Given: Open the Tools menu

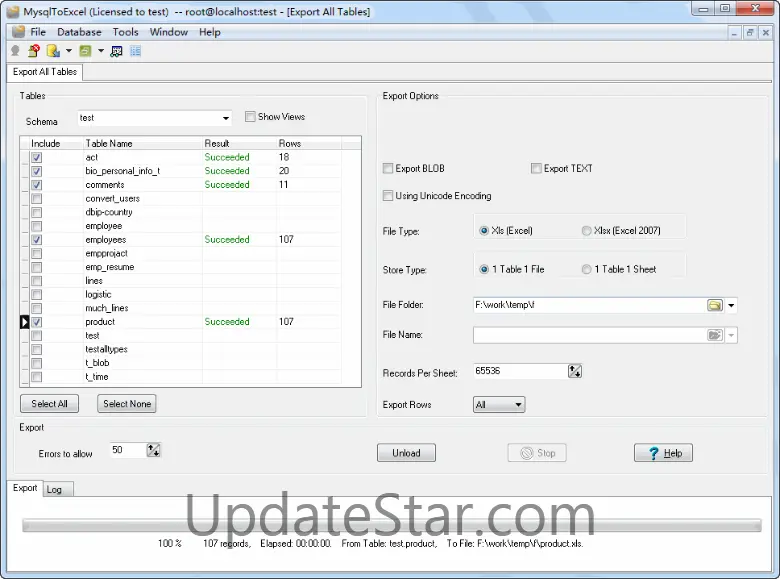Looking at the screenshot, I should pyautogui.click(x=125, y=32).
